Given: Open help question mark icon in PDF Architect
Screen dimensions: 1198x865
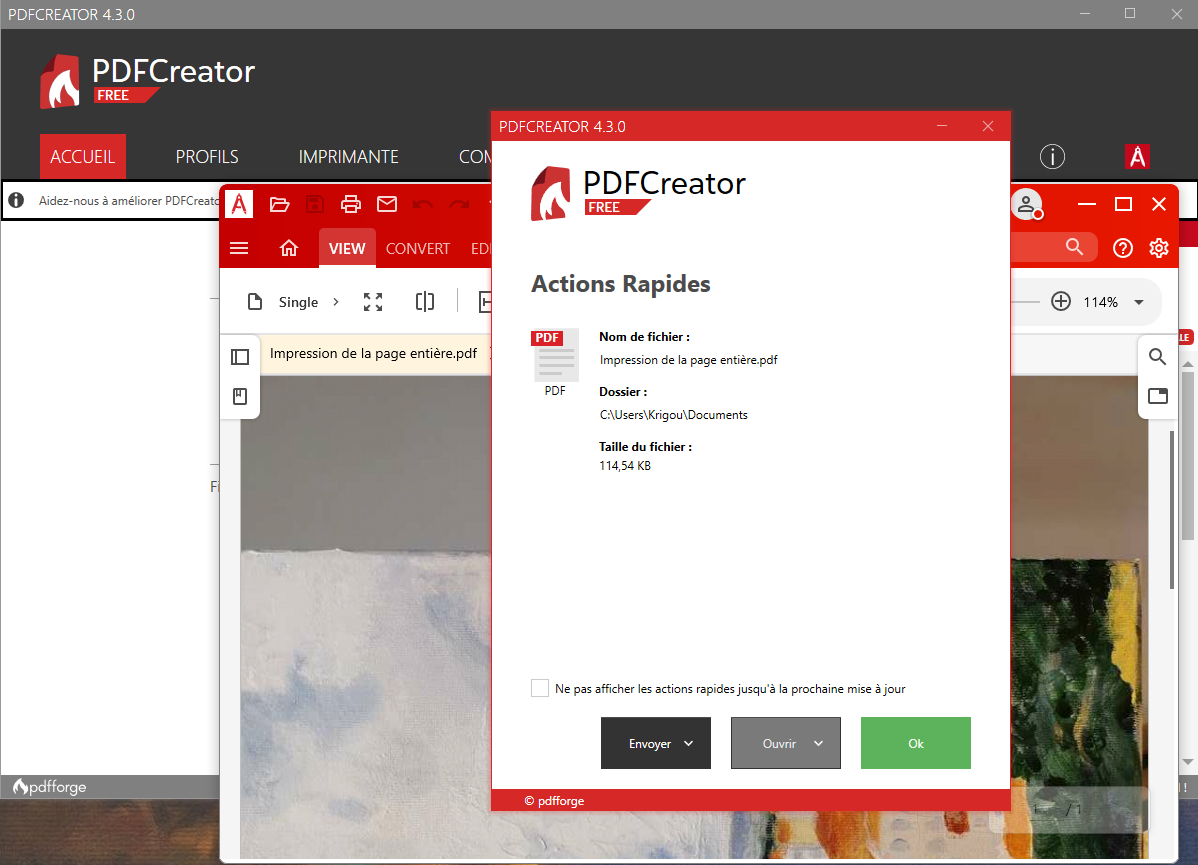Looking at the screenshot, I should 1122,248.
